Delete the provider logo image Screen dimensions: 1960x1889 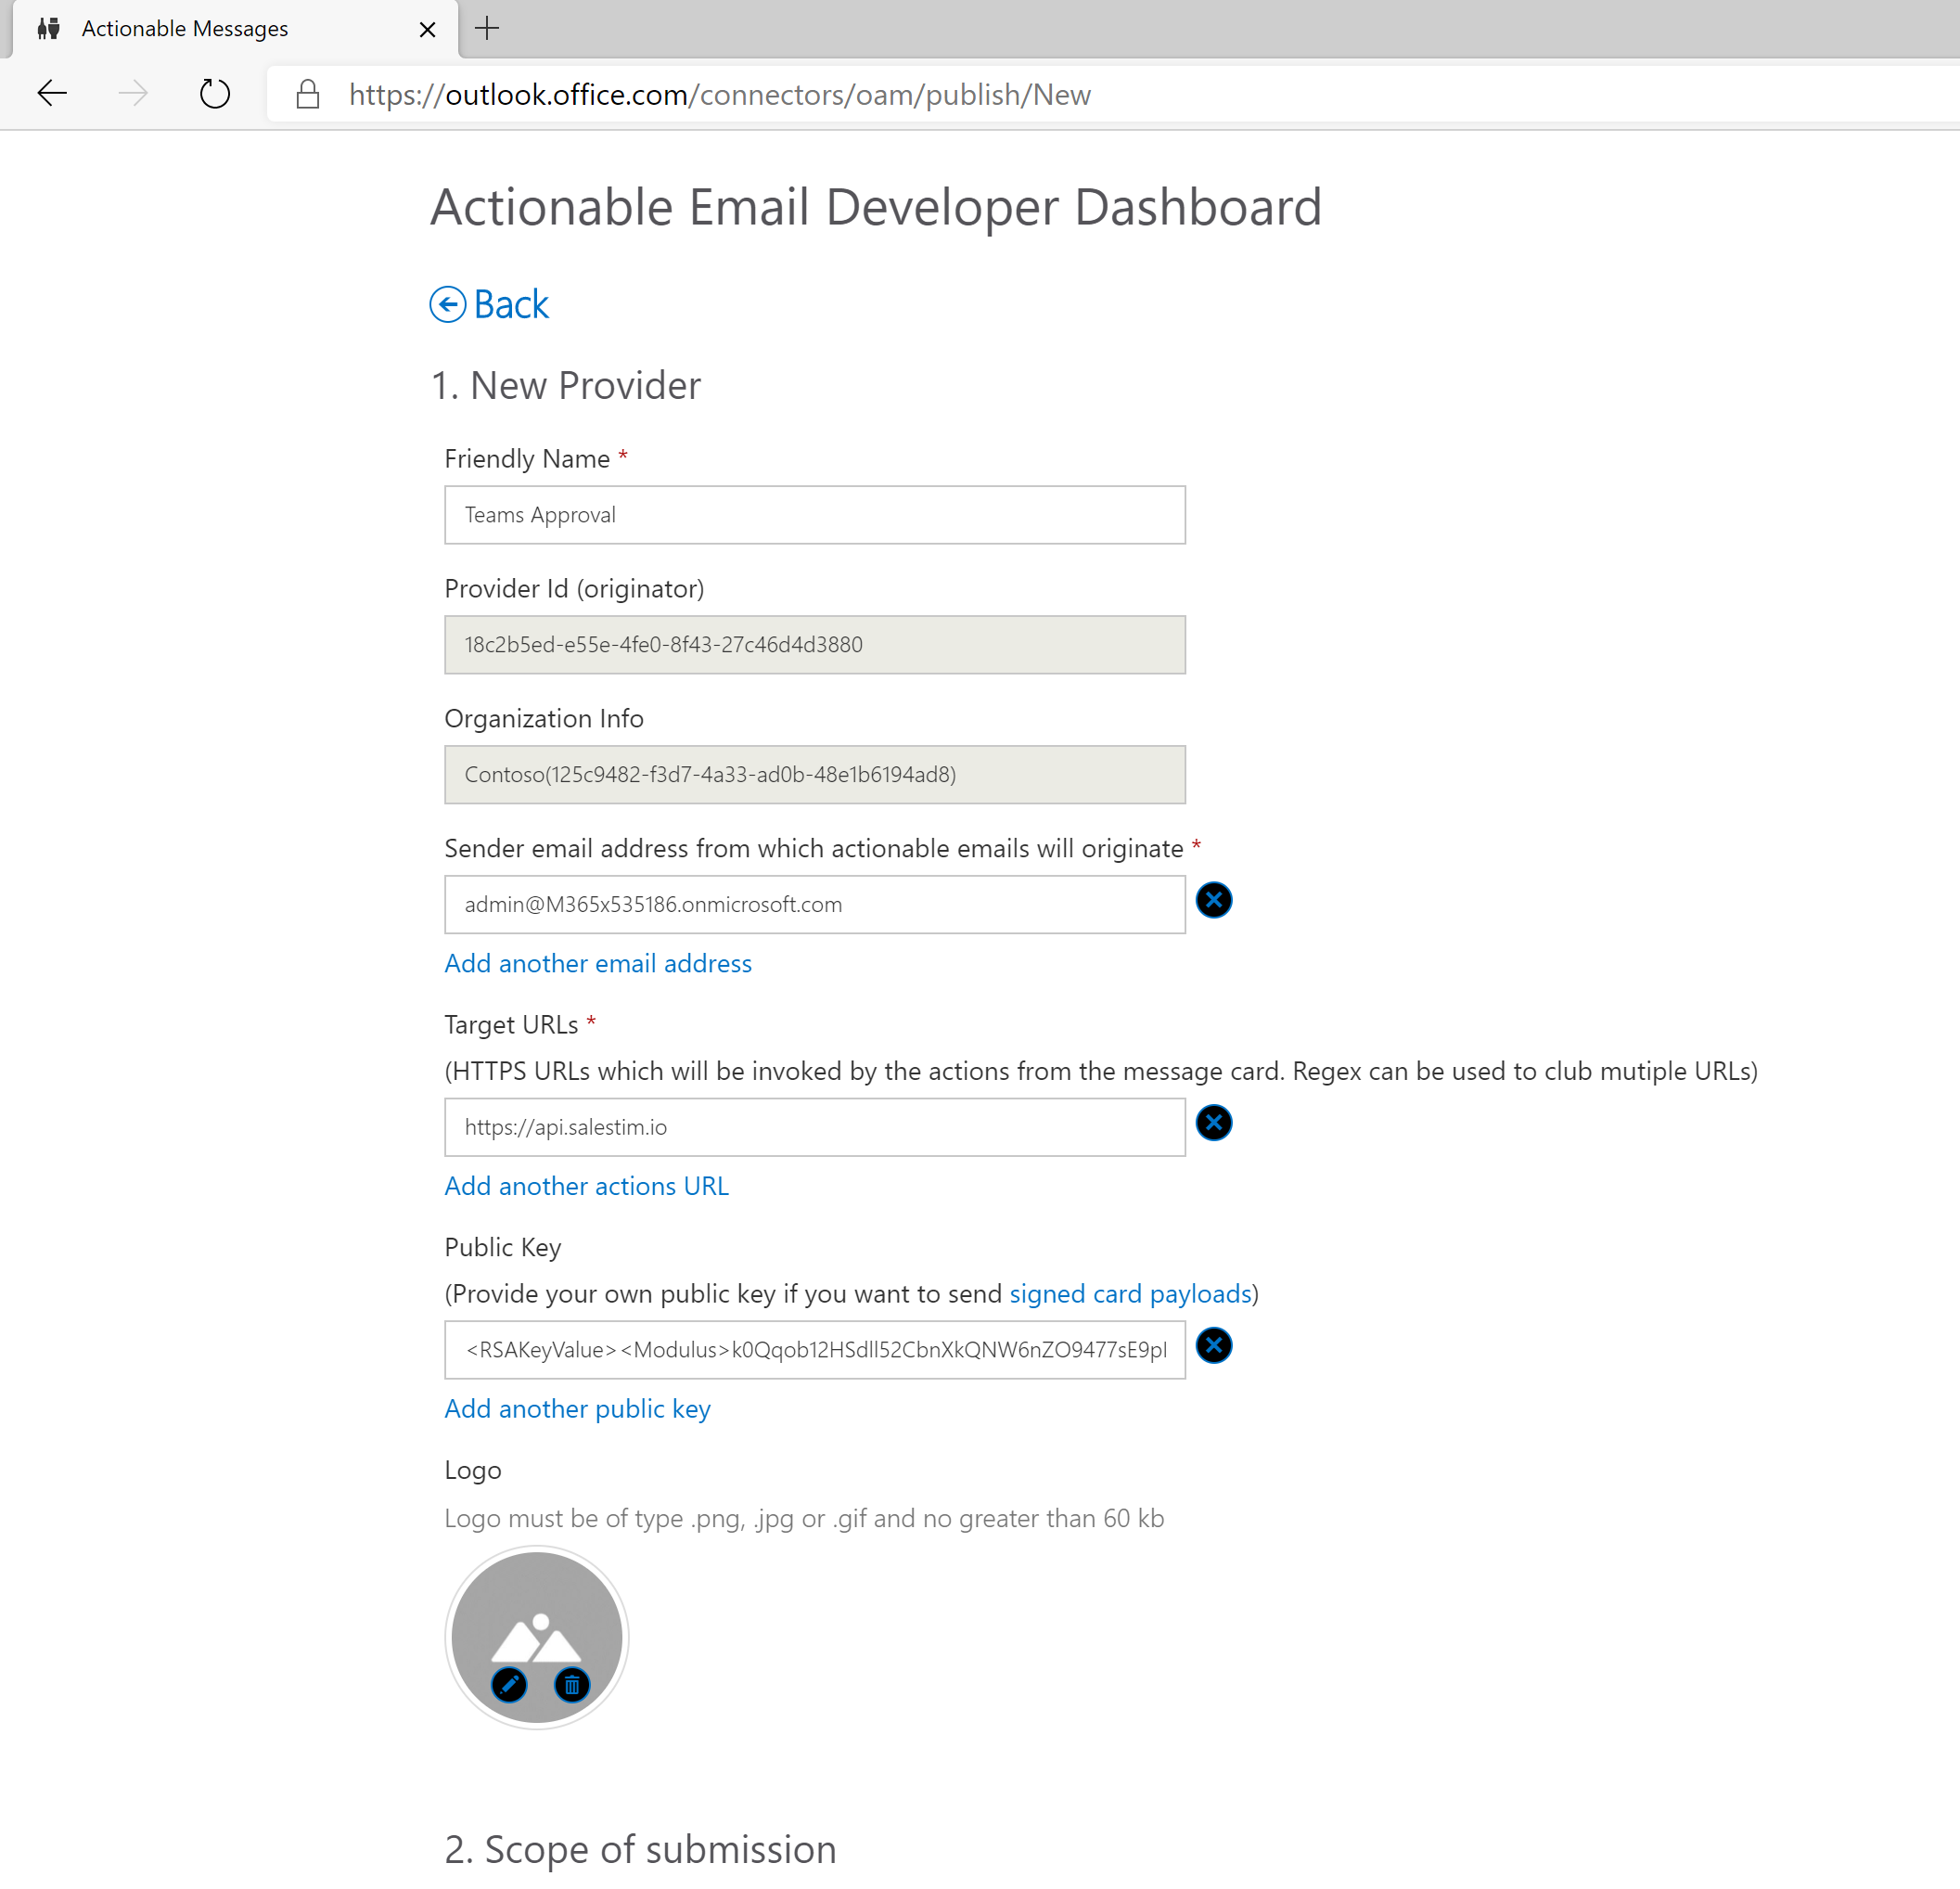tap(571, 1685)
